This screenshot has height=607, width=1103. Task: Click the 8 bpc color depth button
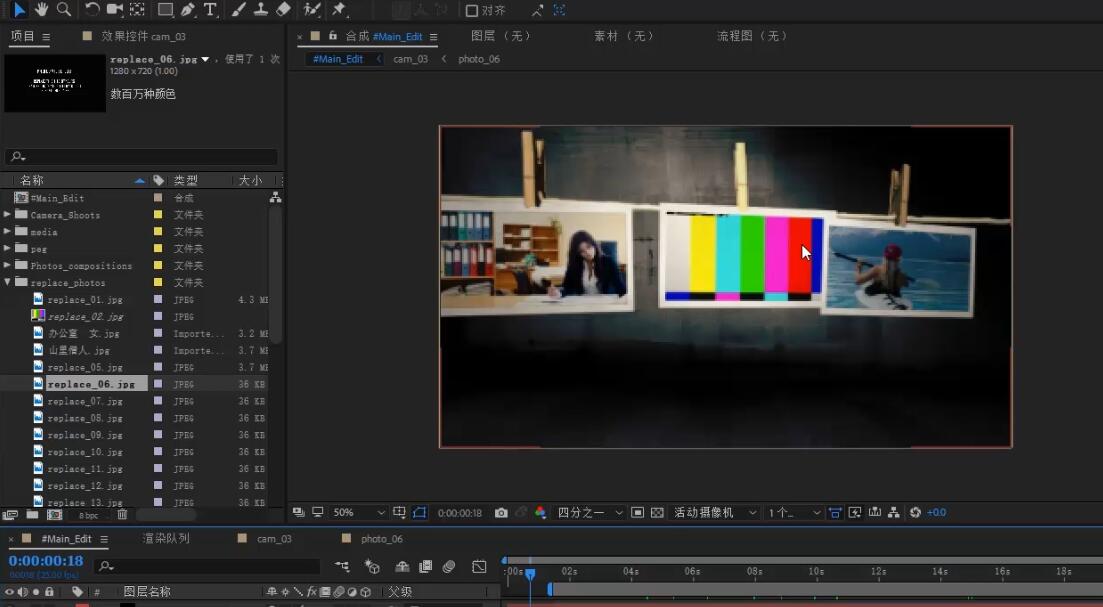(89, 516)
